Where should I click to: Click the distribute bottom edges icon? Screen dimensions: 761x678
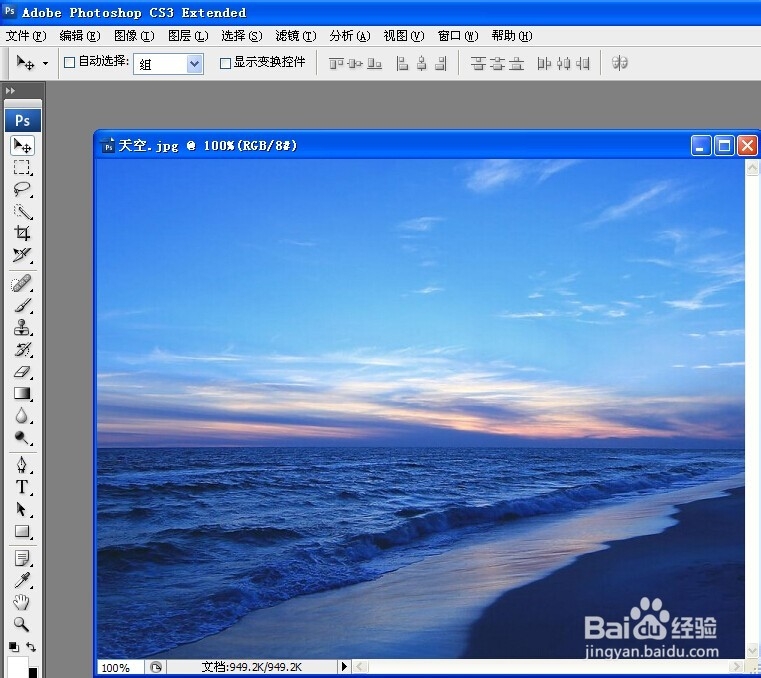point(516,63)
